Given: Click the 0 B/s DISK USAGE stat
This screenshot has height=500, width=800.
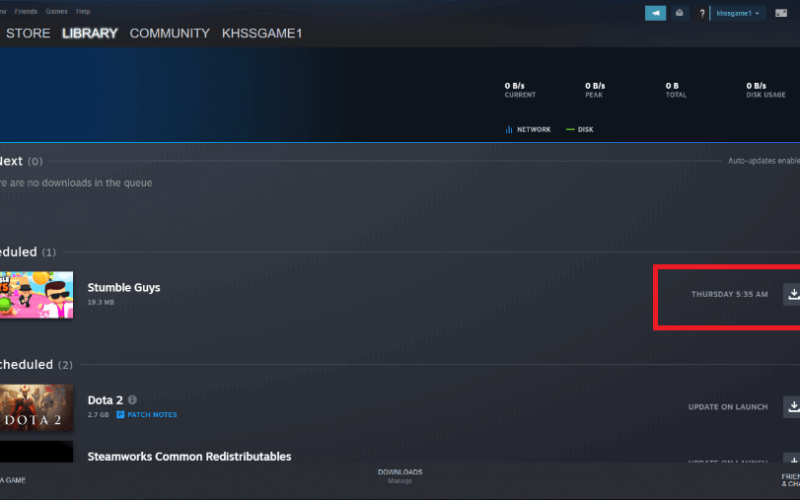Looking at the screenshot, I should (766, 90).
